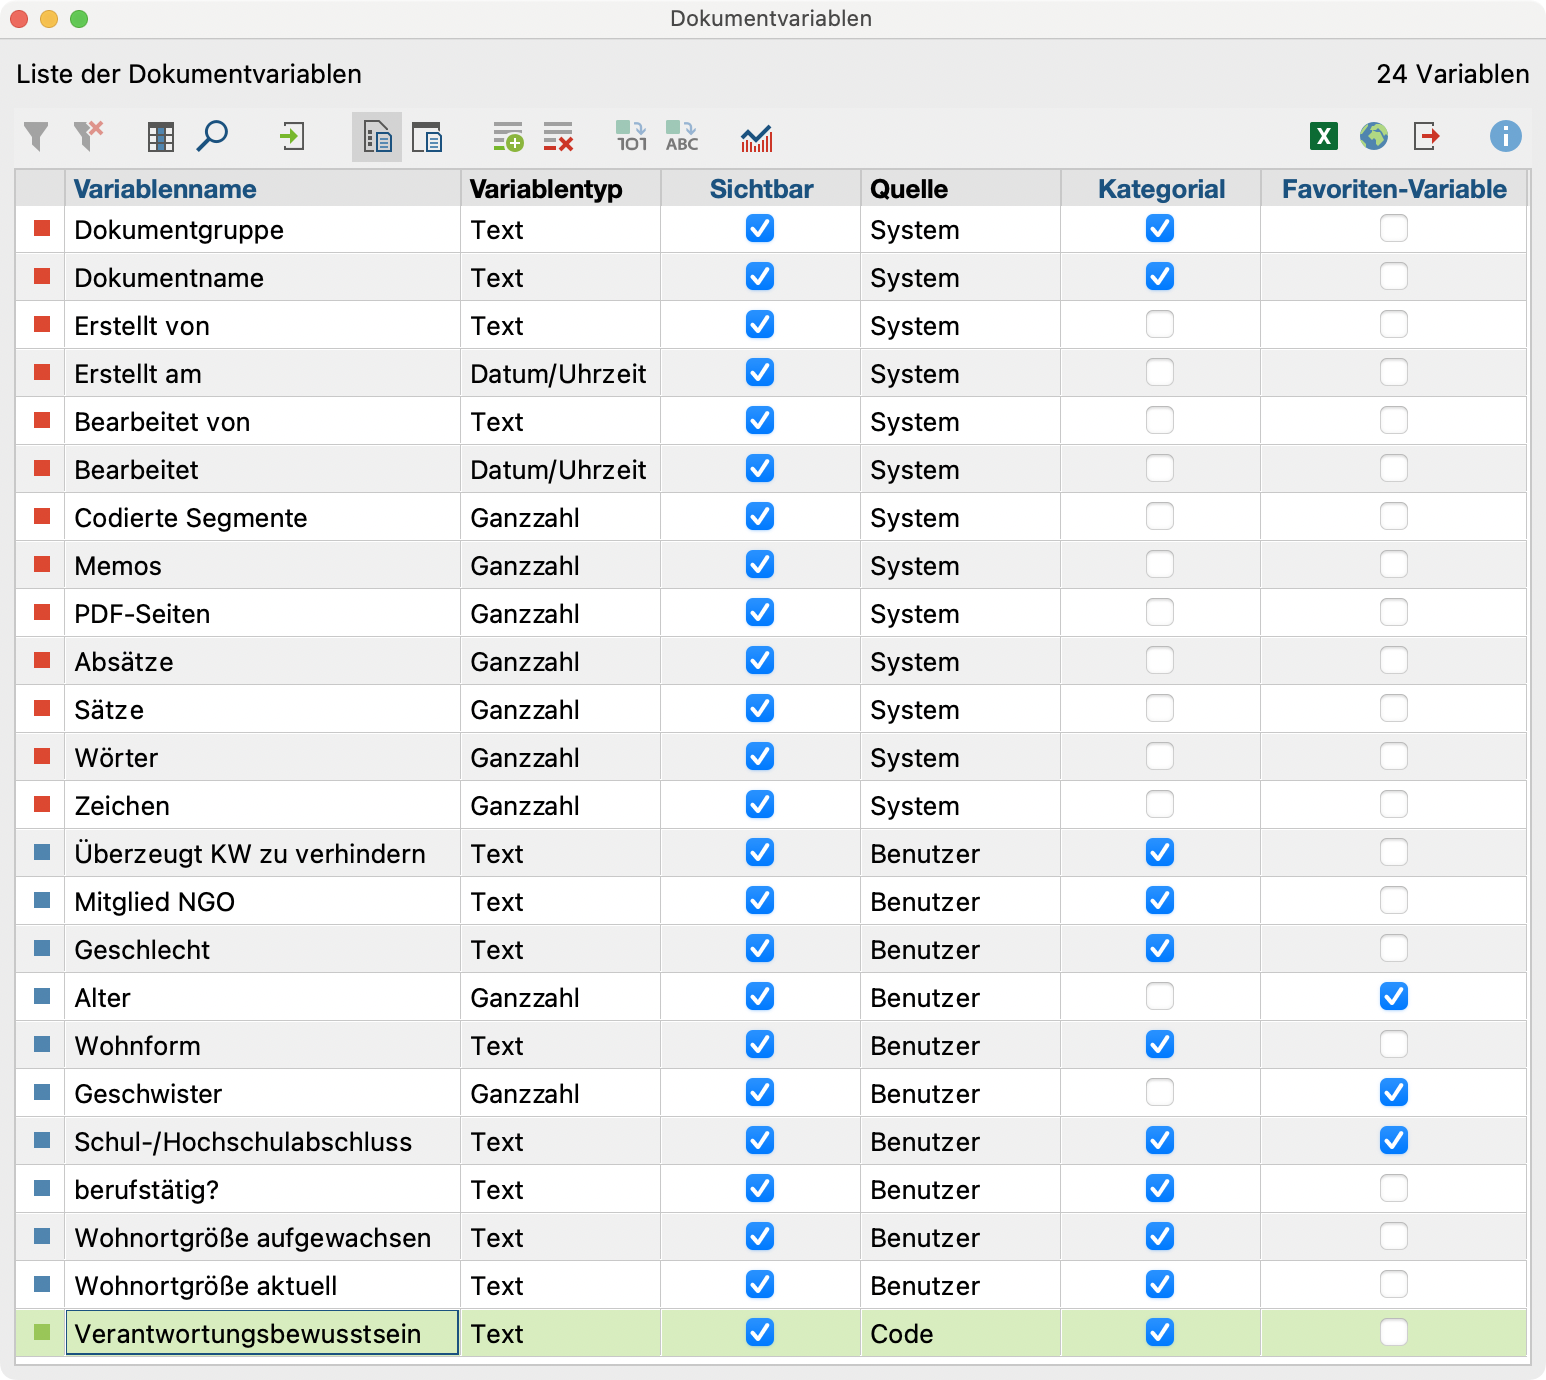Click the blue square beside berufstätig?

pyautogui.click(x=42, y=1189)
